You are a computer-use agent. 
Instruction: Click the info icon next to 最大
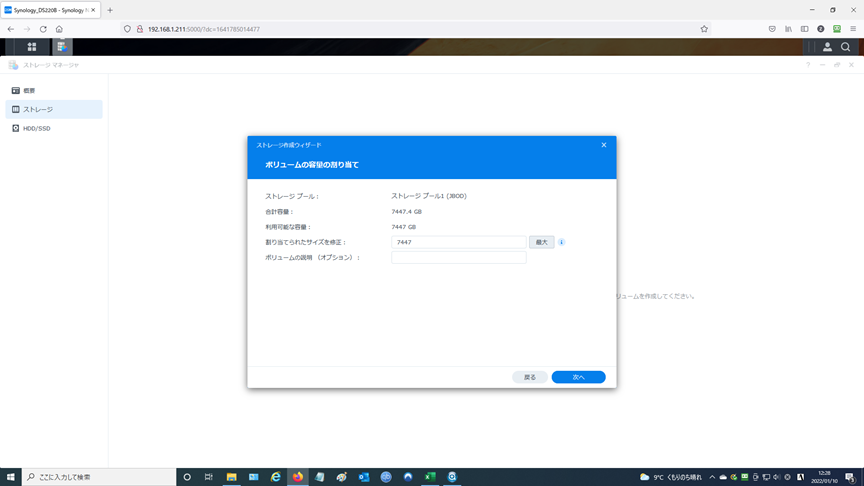[x=561, y=242]
